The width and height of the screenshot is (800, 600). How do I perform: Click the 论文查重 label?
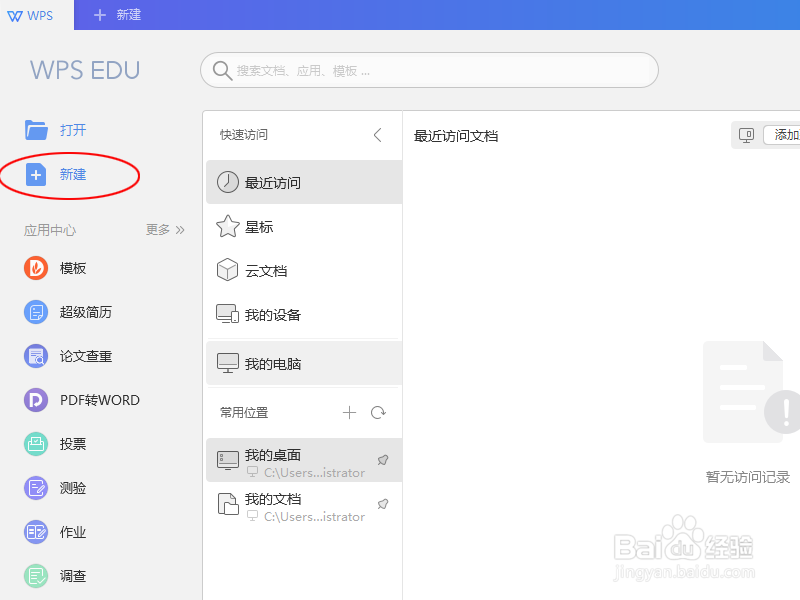click(86, 356)
